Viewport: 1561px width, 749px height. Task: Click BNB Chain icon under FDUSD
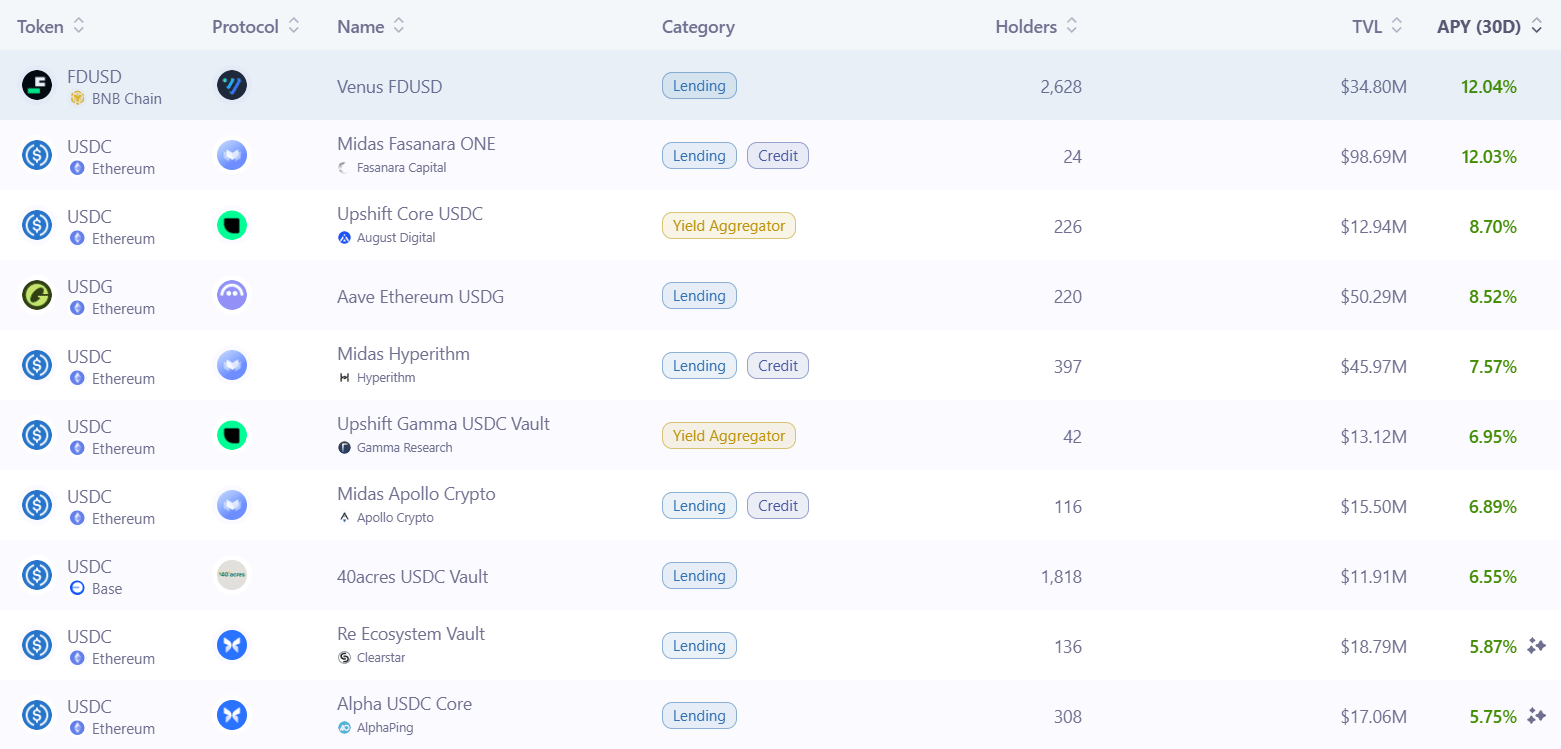pos(77,99)
